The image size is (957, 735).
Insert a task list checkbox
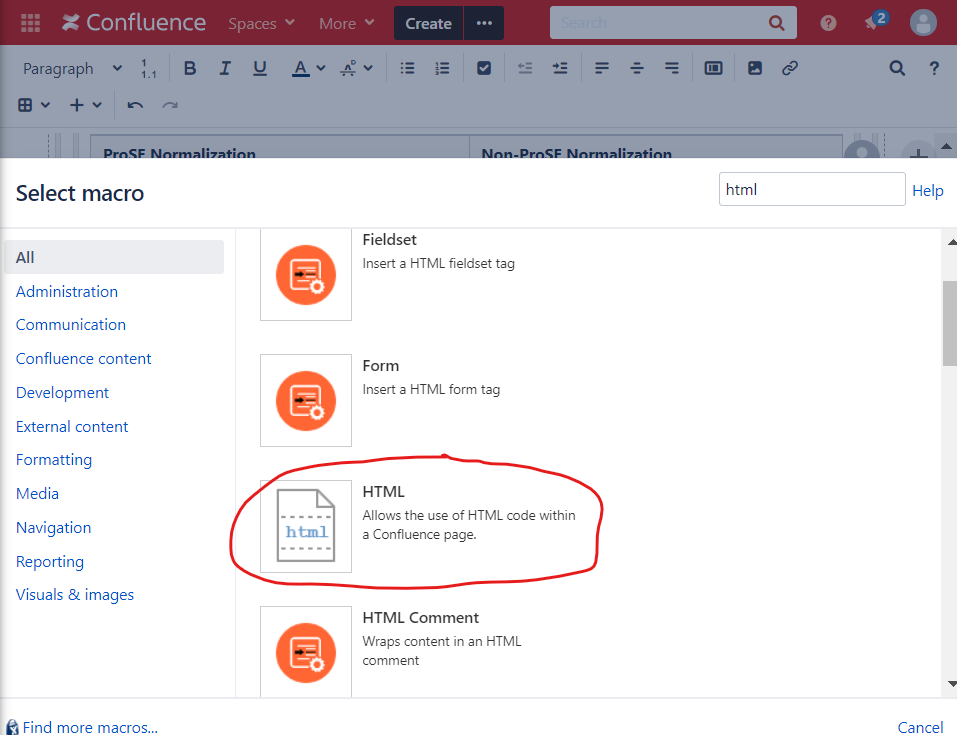click(484, 68)
